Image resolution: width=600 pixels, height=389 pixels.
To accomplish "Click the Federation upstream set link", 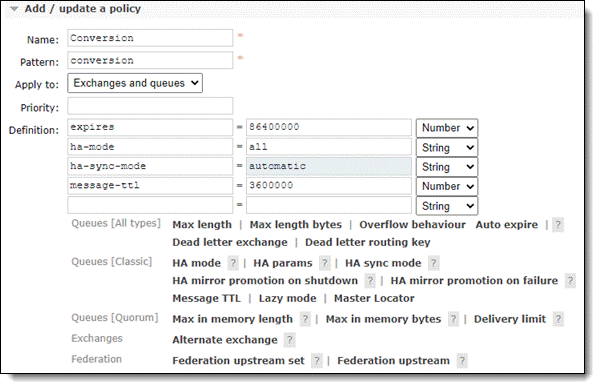I will [x=238, y=361].
